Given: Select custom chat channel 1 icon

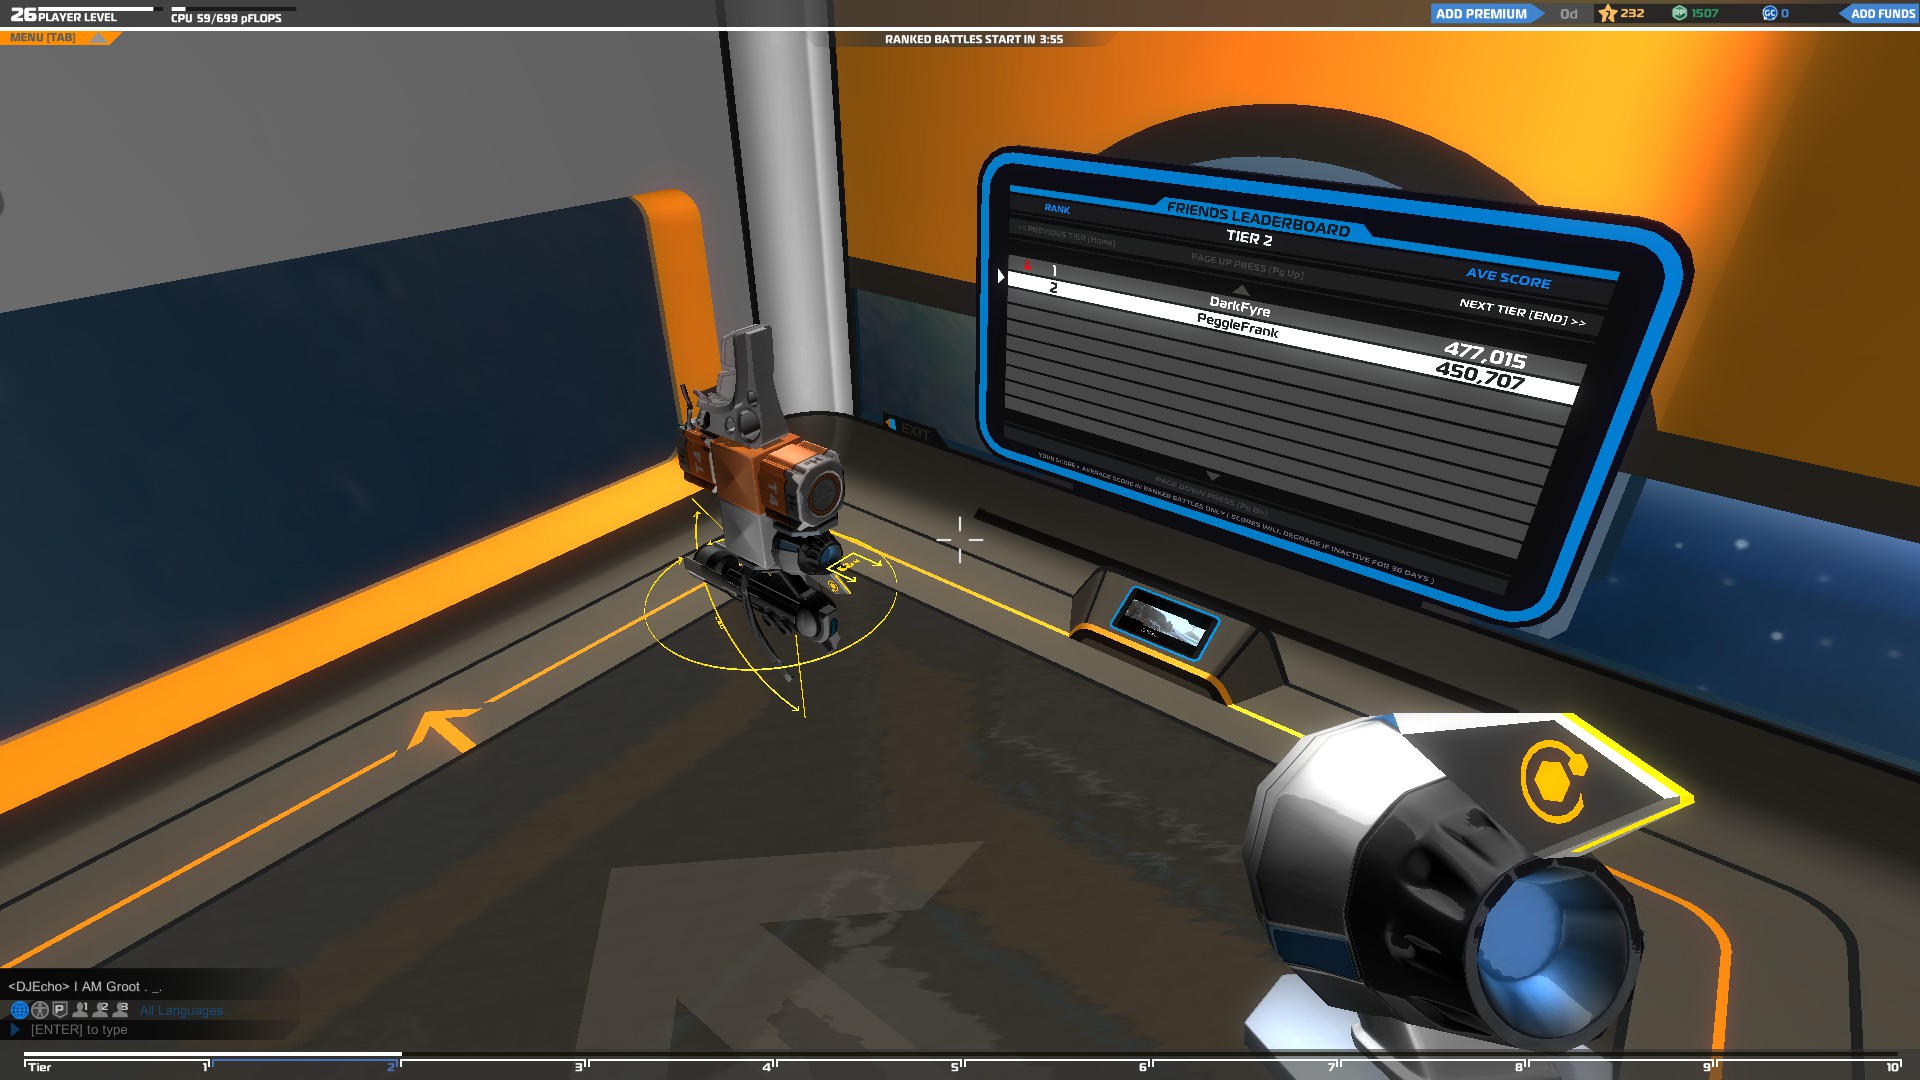Looking at the screenshot, I should 81,1010.
